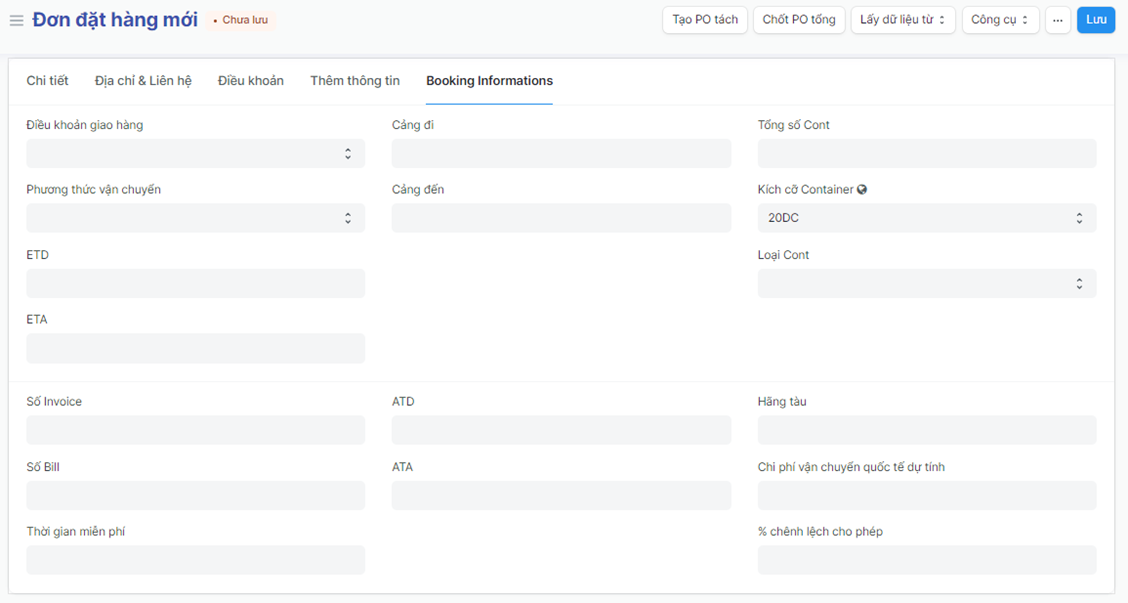Click into the ETD date field

[x=196, y=283]
